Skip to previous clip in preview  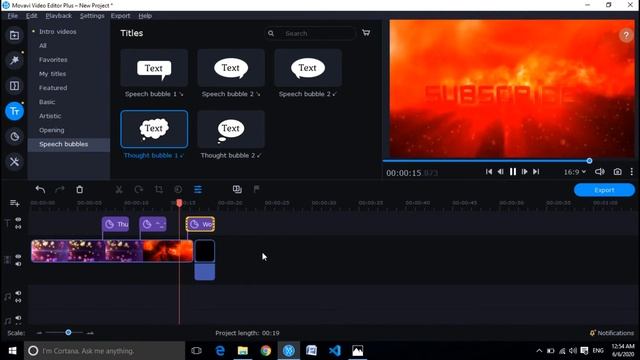[x=489, y=172]
